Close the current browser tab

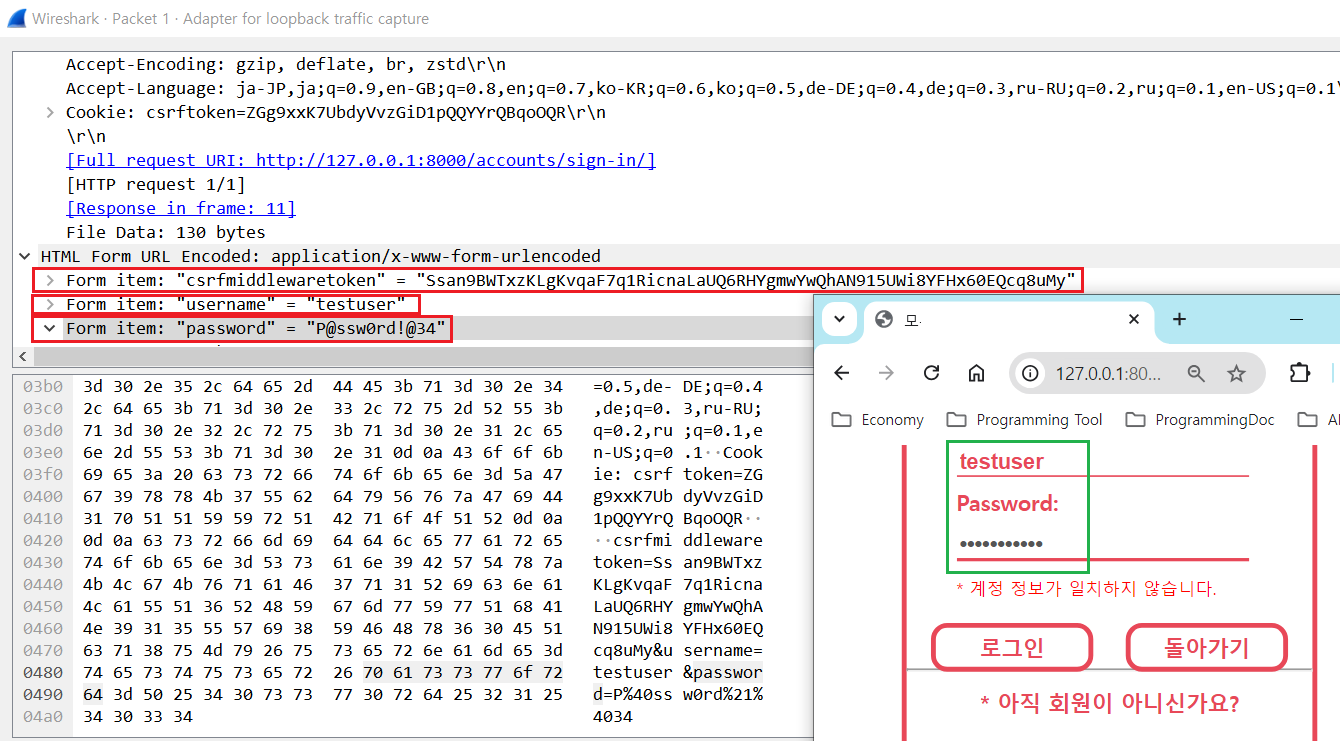point(1133,319)
